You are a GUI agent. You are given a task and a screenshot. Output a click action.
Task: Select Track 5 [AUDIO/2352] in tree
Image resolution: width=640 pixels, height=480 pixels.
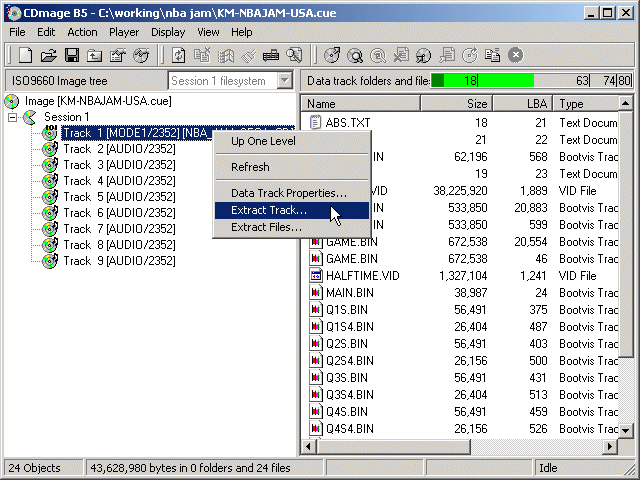pyautogui.click(x=119, y=197)
